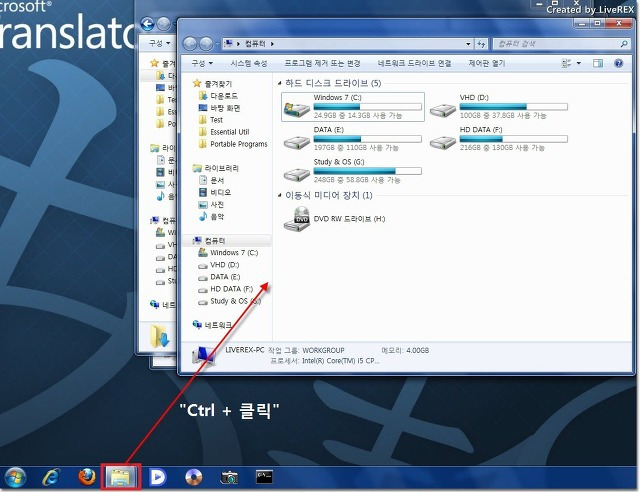The image size is (640, 492).
Task: Open the Test folder in favorites
Action: click(x=216, y=120)
